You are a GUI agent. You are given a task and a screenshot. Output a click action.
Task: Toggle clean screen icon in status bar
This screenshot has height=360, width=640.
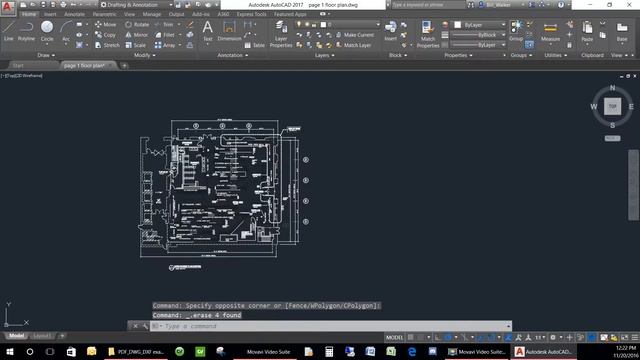tap(624, 337)
